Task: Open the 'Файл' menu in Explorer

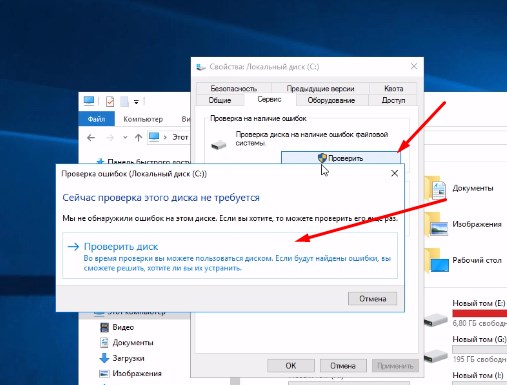Action: click(96, 119)
